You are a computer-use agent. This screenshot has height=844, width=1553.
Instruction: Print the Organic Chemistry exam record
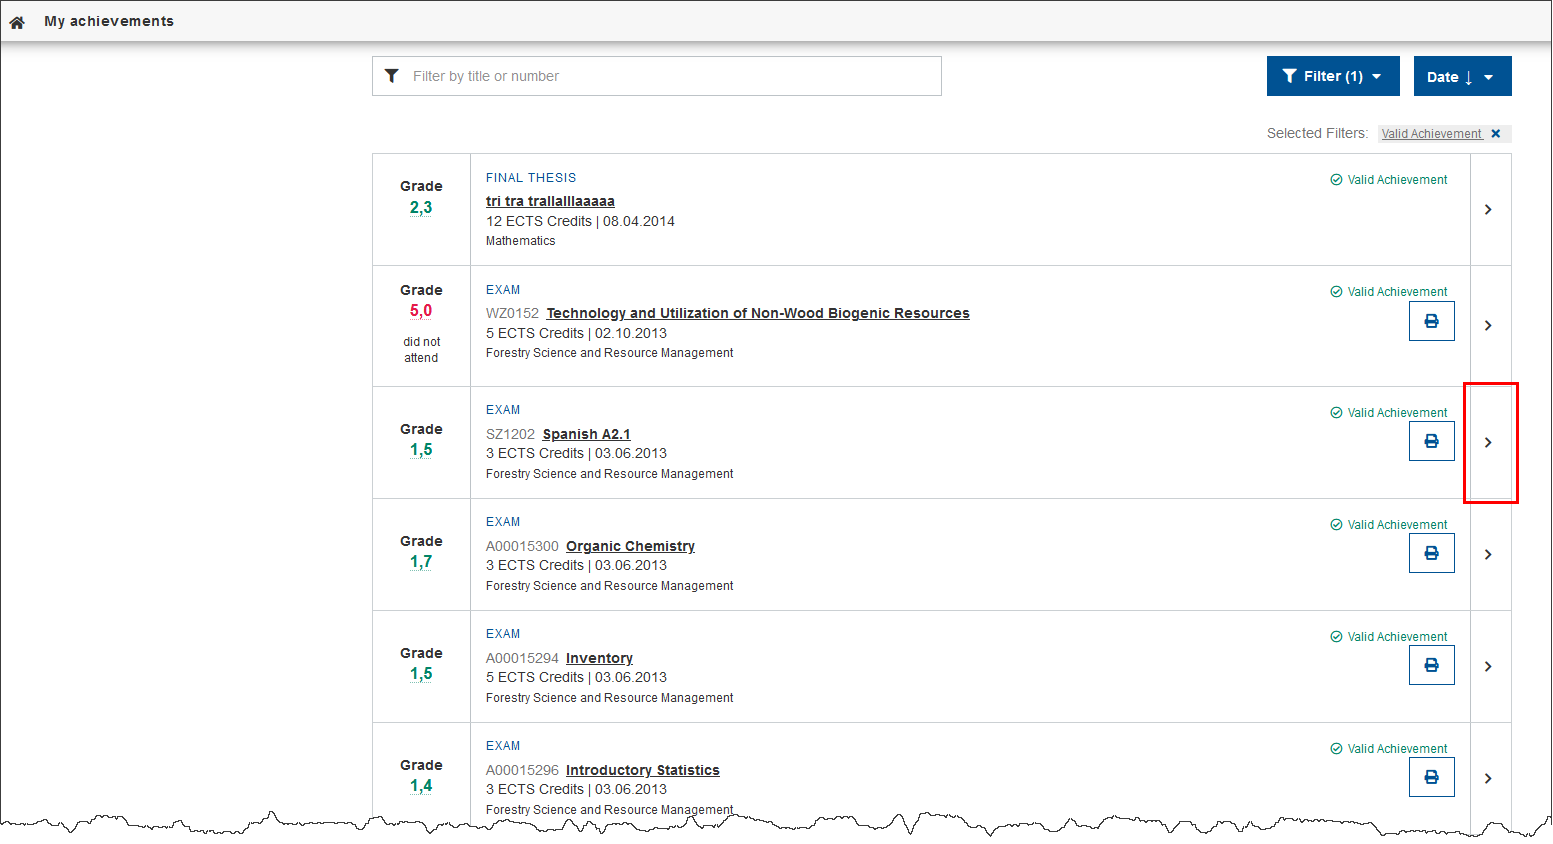pos(1431,553)
